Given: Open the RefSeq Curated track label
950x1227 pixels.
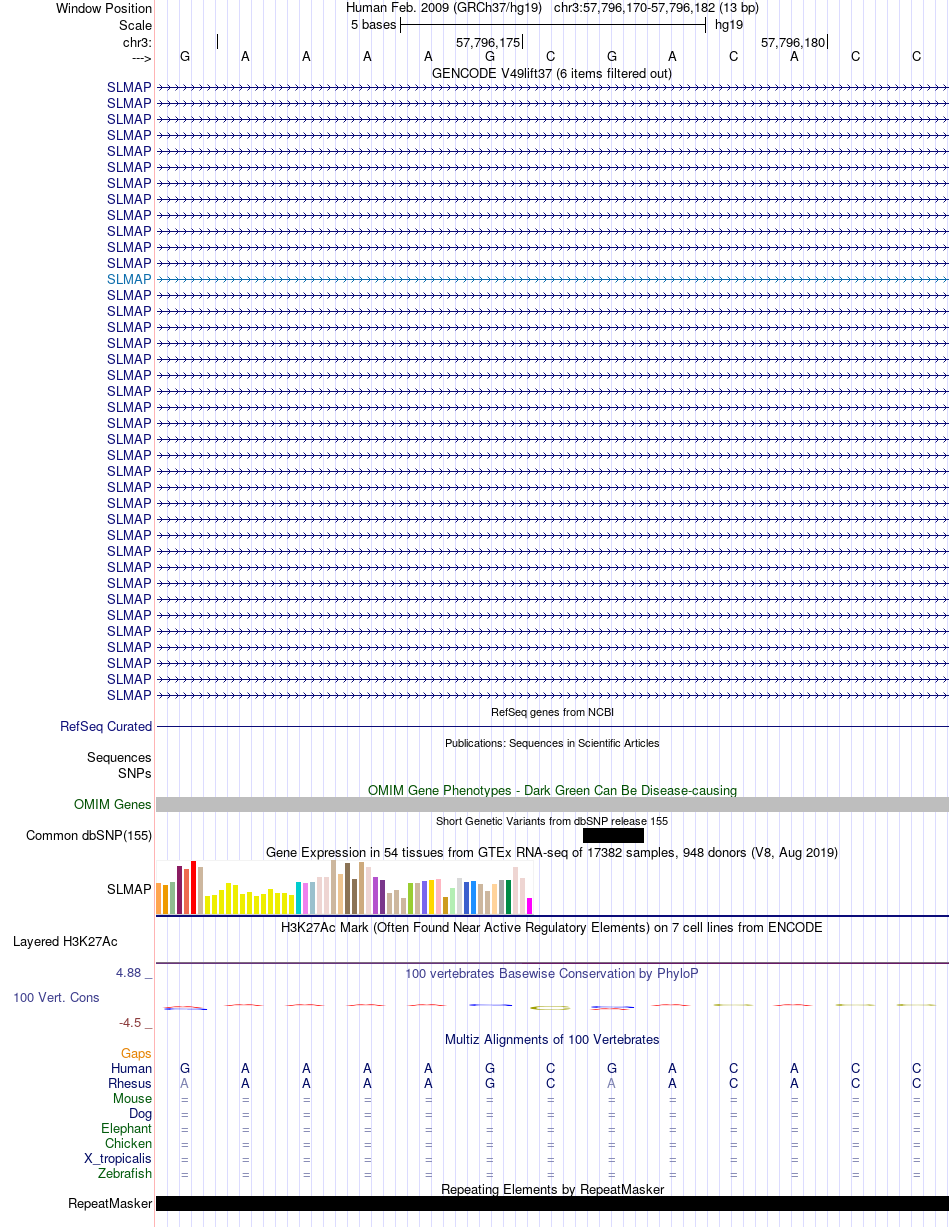Looking at the screenshot, I should click(106, 727).
